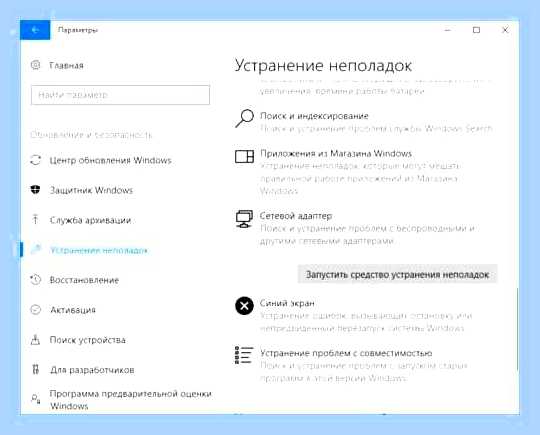
Task: Click the Сетевой адаптер description text
Action: point(367,235)
